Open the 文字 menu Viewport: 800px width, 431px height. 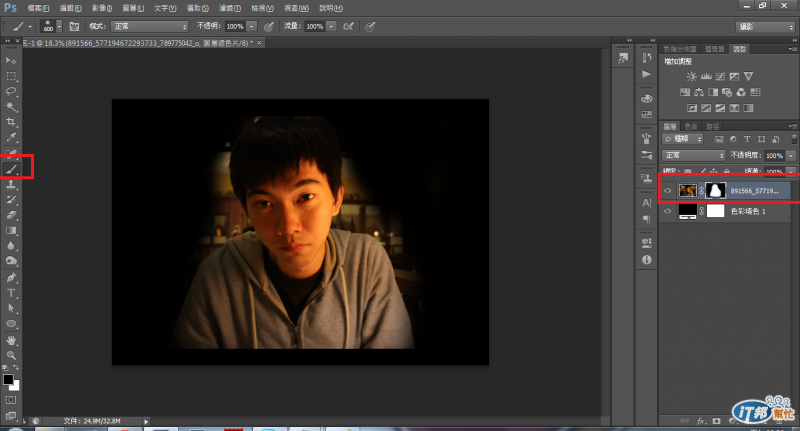pos(165,8)
